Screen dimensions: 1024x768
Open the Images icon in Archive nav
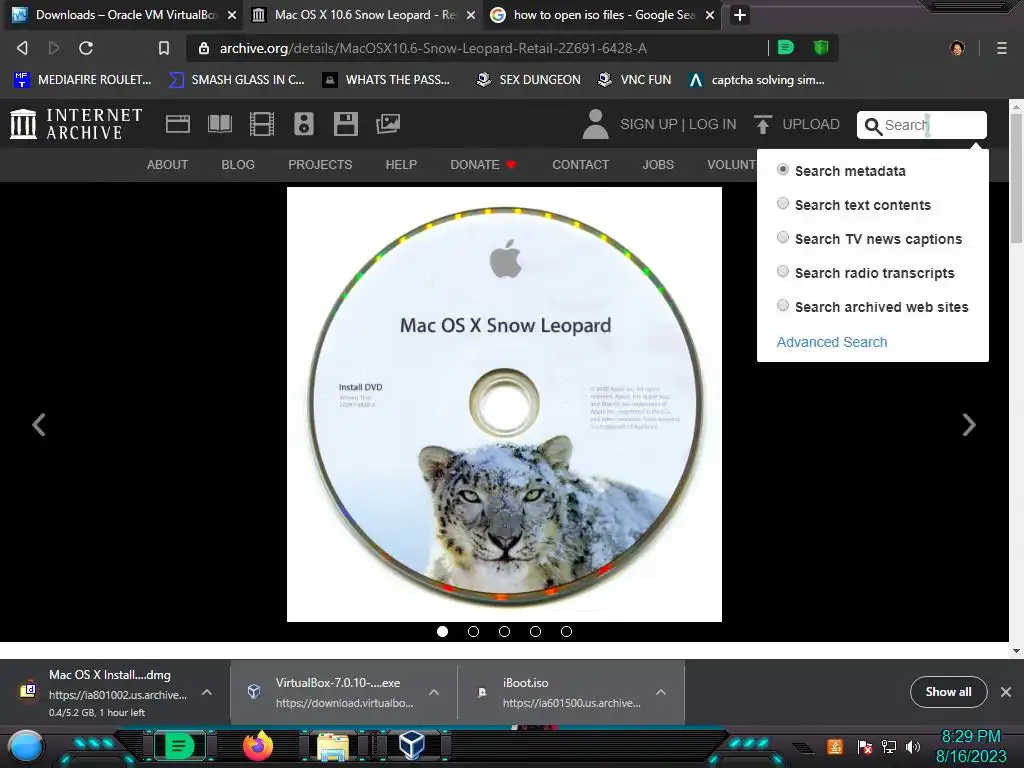pyautogui.click(x=388, y=124)
